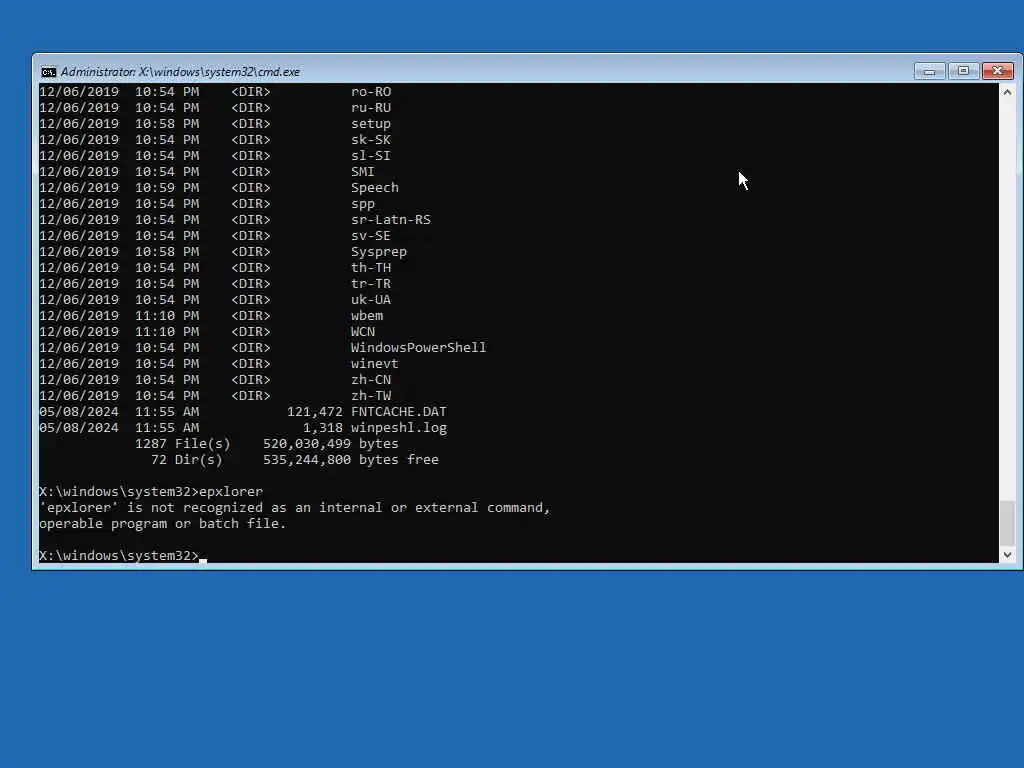Click the 'tr-TR' directory entry
1024x768 pixels.
pyautogui.click(x=371, y=284)
